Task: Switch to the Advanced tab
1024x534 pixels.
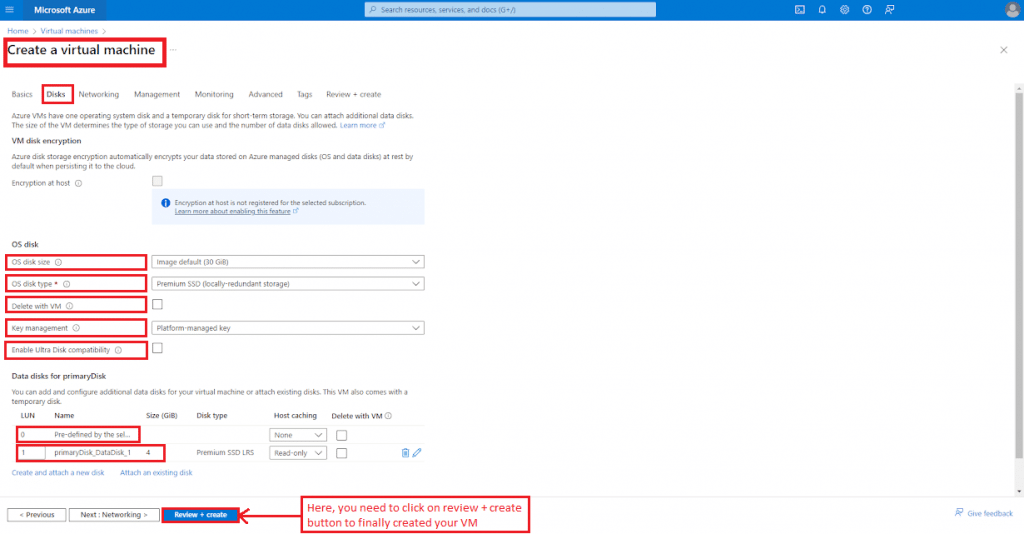Action: [x=265, y=95]
